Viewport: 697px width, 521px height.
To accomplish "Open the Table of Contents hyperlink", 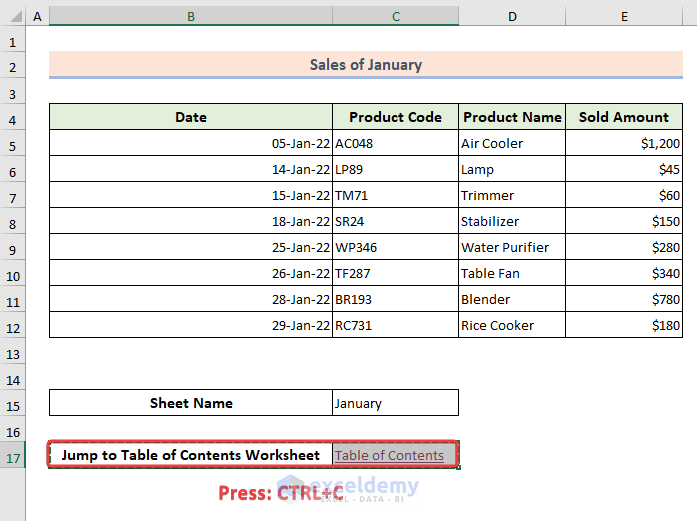I will (x=389, y=456).
